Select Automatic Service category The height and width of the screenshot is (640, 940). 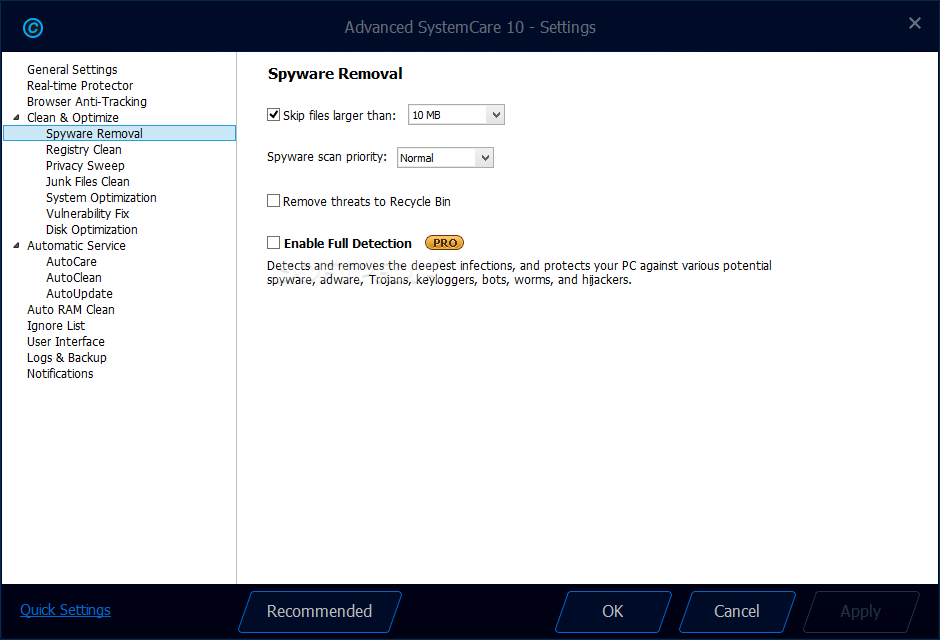click(x=76, y=246)
